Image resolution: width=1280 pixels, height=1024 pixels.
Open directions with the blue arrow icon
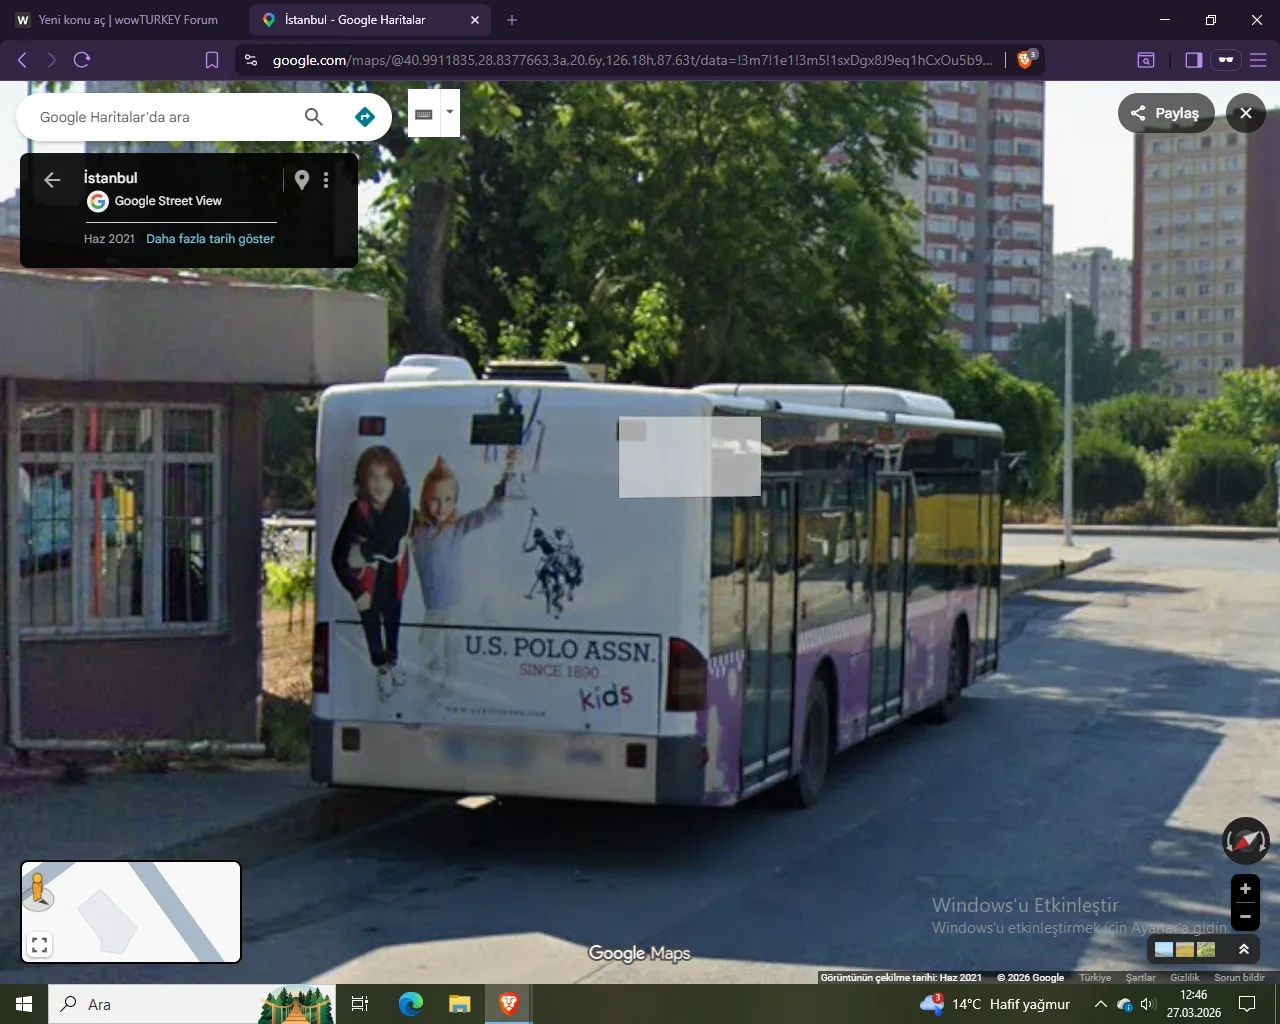pos(365,117)
